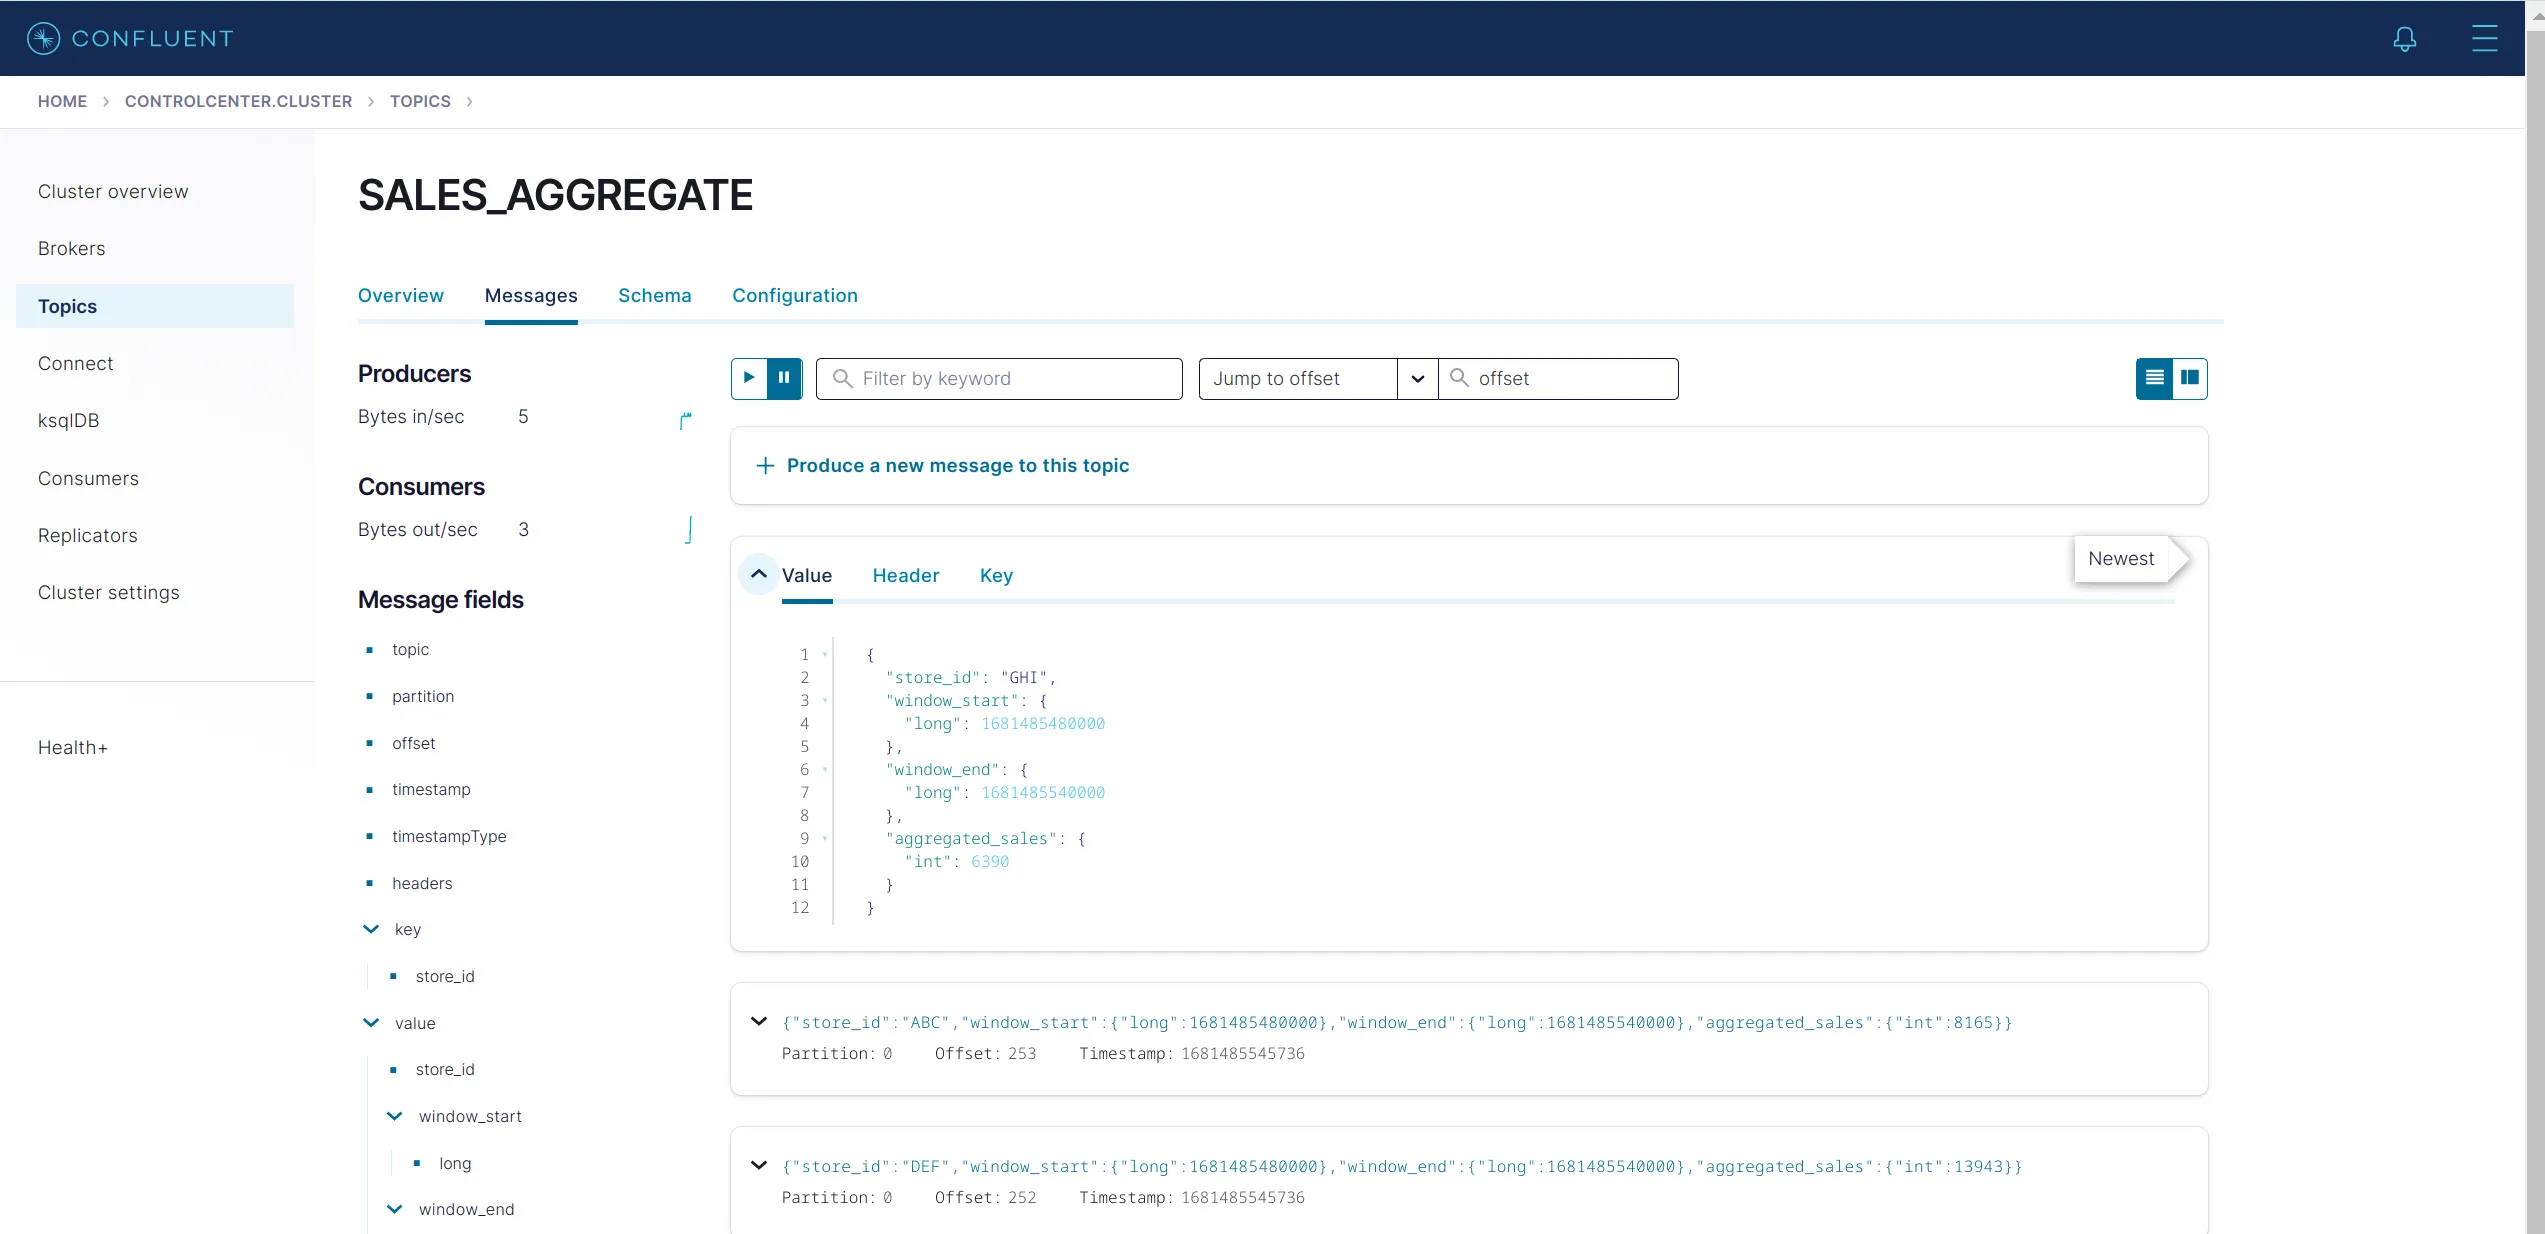Click Produce a new message link

pos(957,466)
